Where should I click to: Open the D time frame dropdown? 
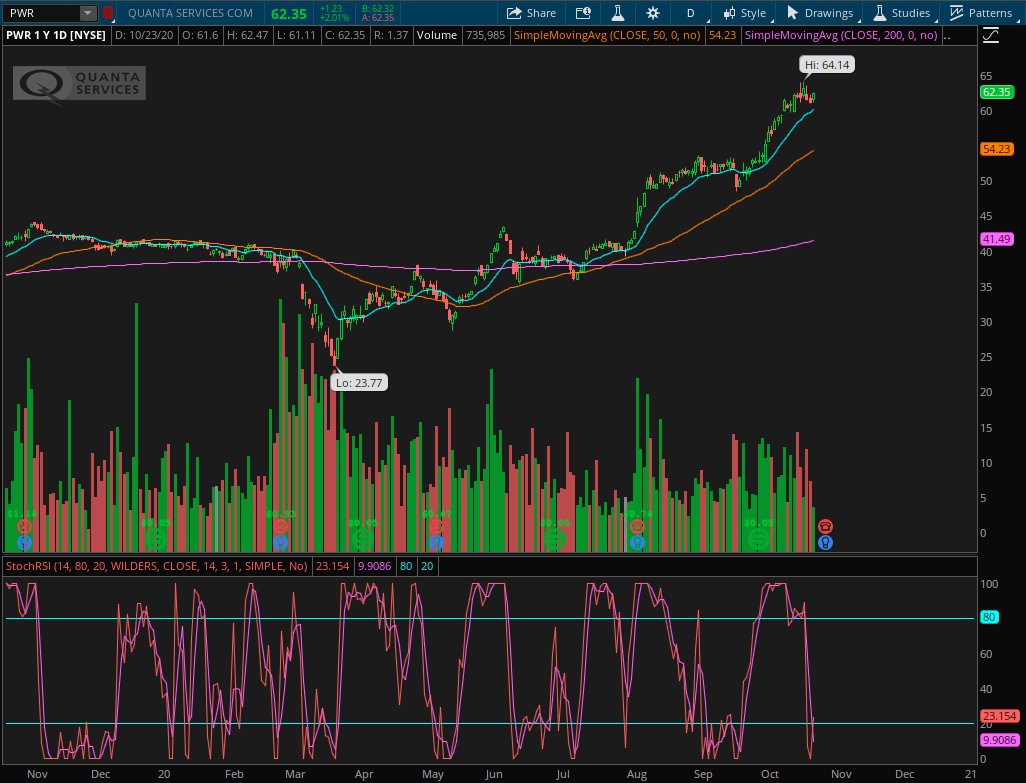coord(690,13)
